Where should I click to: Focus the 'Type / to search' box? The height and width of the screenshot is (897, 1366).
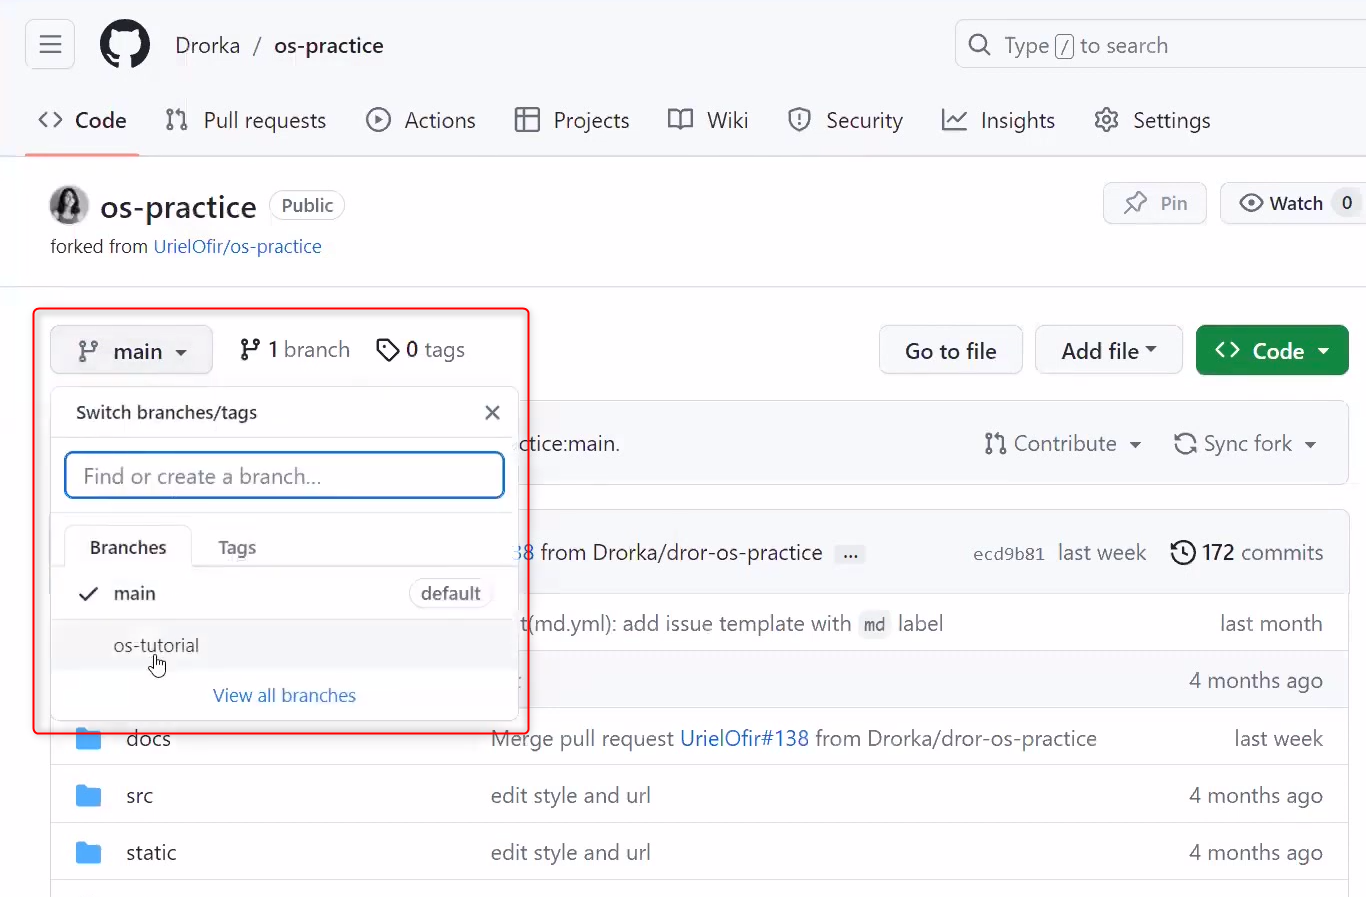[1160, 45]
